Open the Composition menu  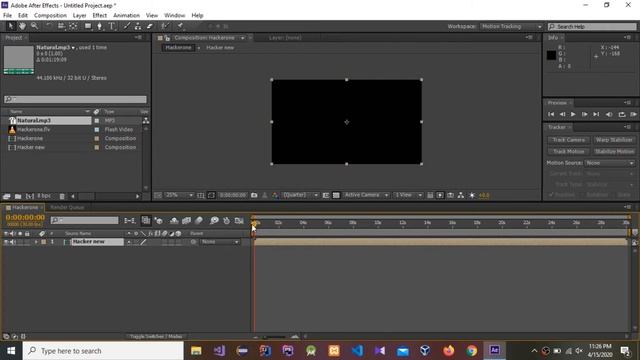pyautogui.click(x=50, y=16)
